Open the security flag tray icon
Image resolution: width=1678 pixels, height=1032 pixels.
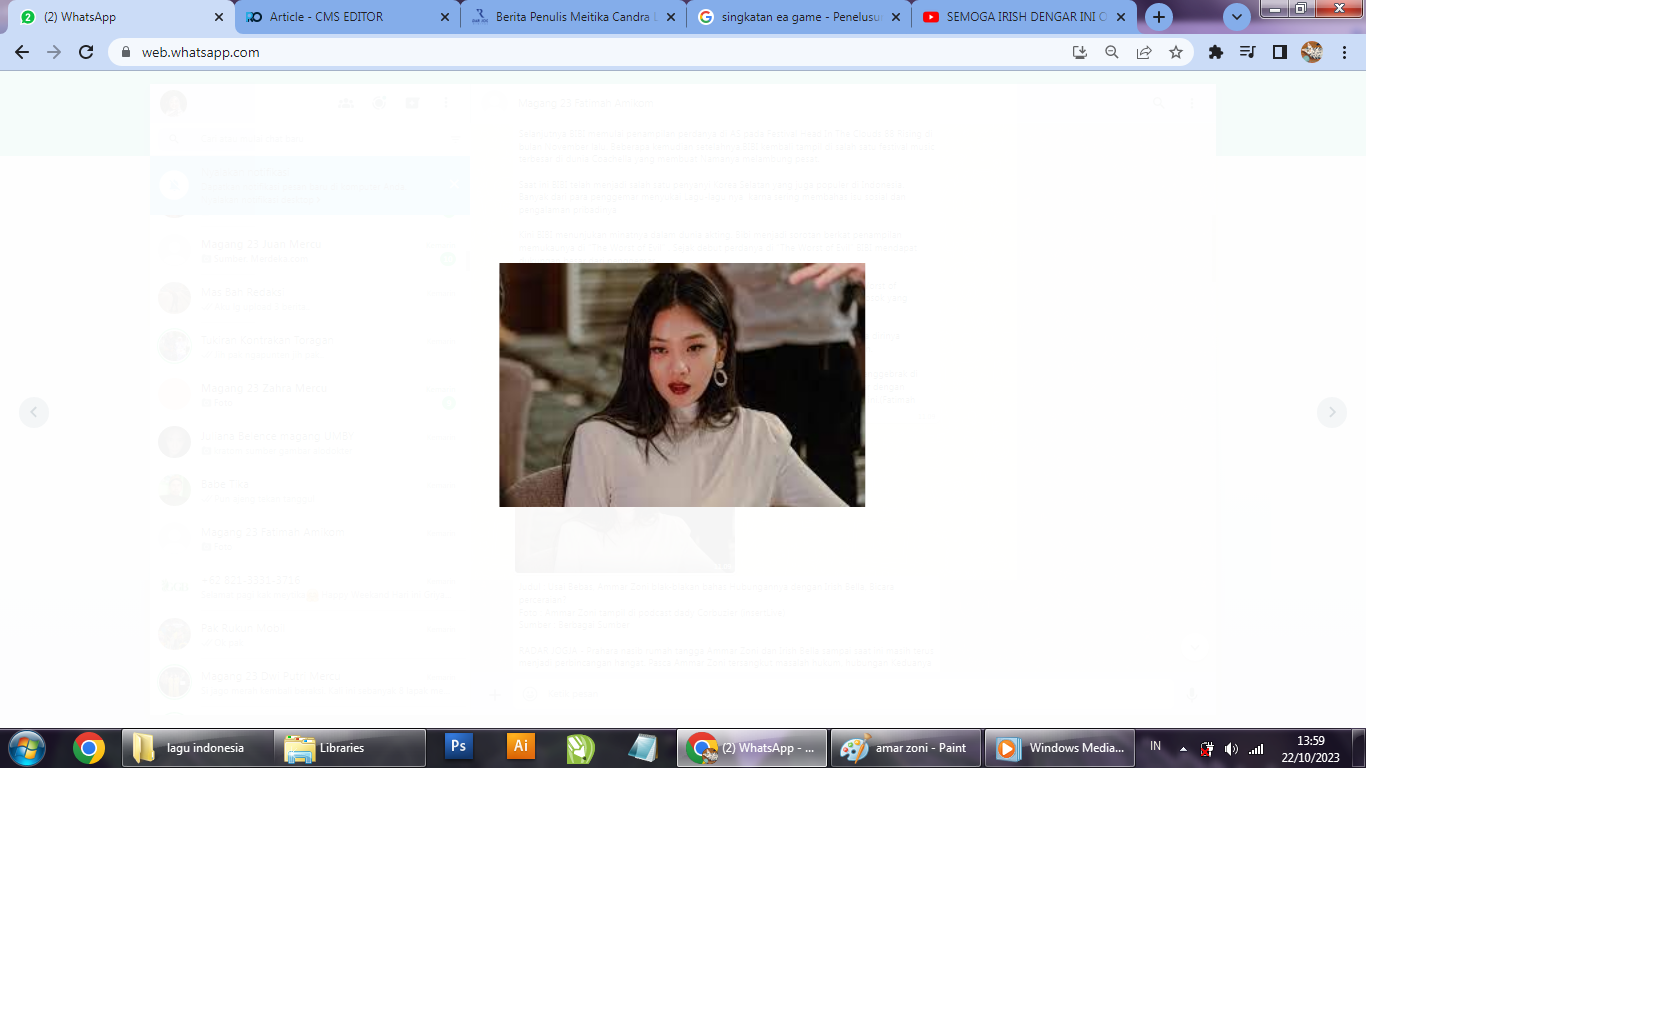tap(1207, 749)
